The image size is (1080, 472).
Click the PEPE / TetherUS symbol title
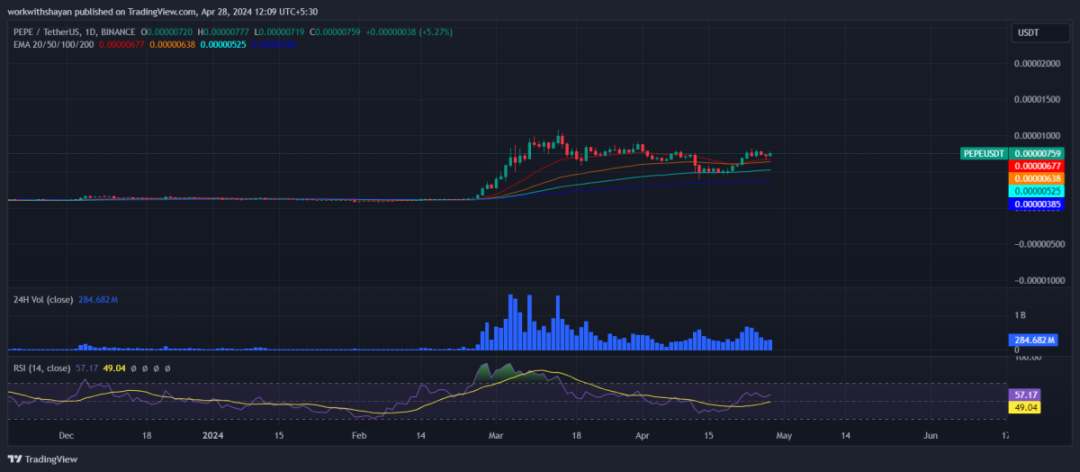(x=48, y=32)
